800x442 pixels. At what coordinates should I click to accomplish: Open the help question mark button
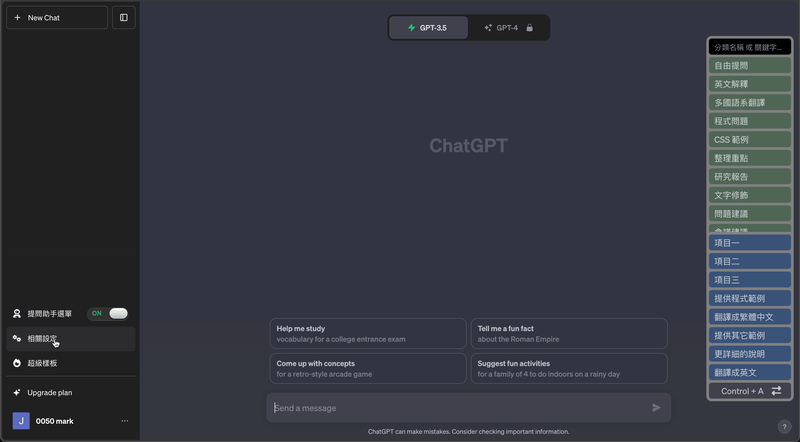784,427
